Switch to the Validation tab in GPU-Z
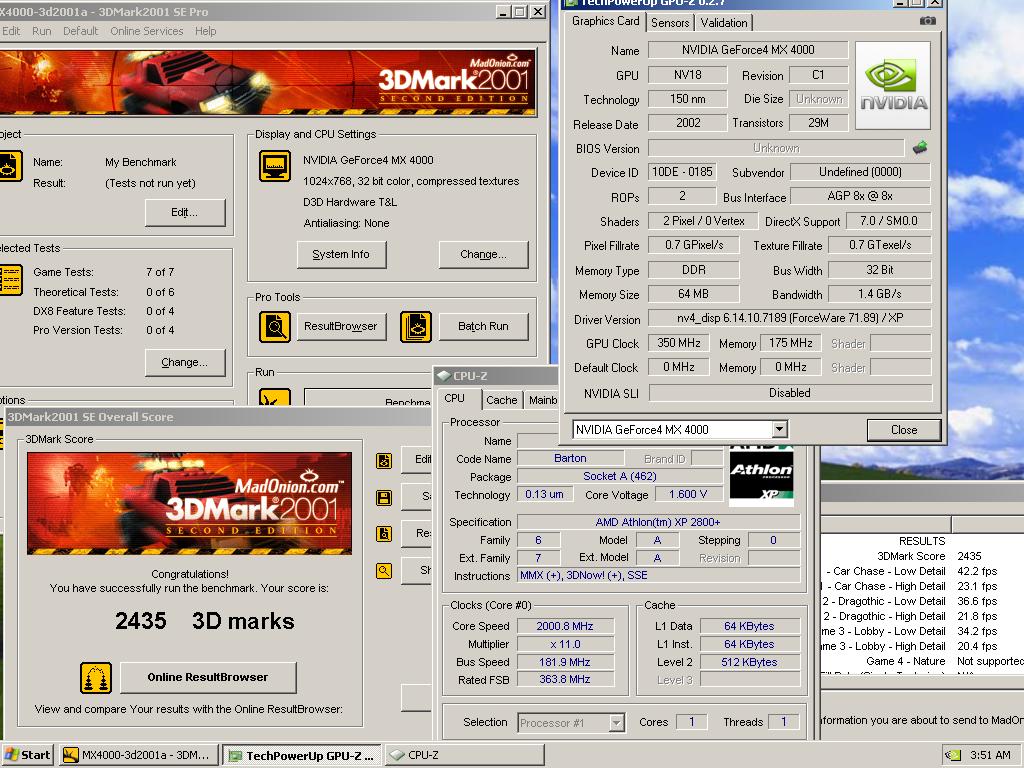The height and width of the screenshot is (768, 1024). coord(724,22)
